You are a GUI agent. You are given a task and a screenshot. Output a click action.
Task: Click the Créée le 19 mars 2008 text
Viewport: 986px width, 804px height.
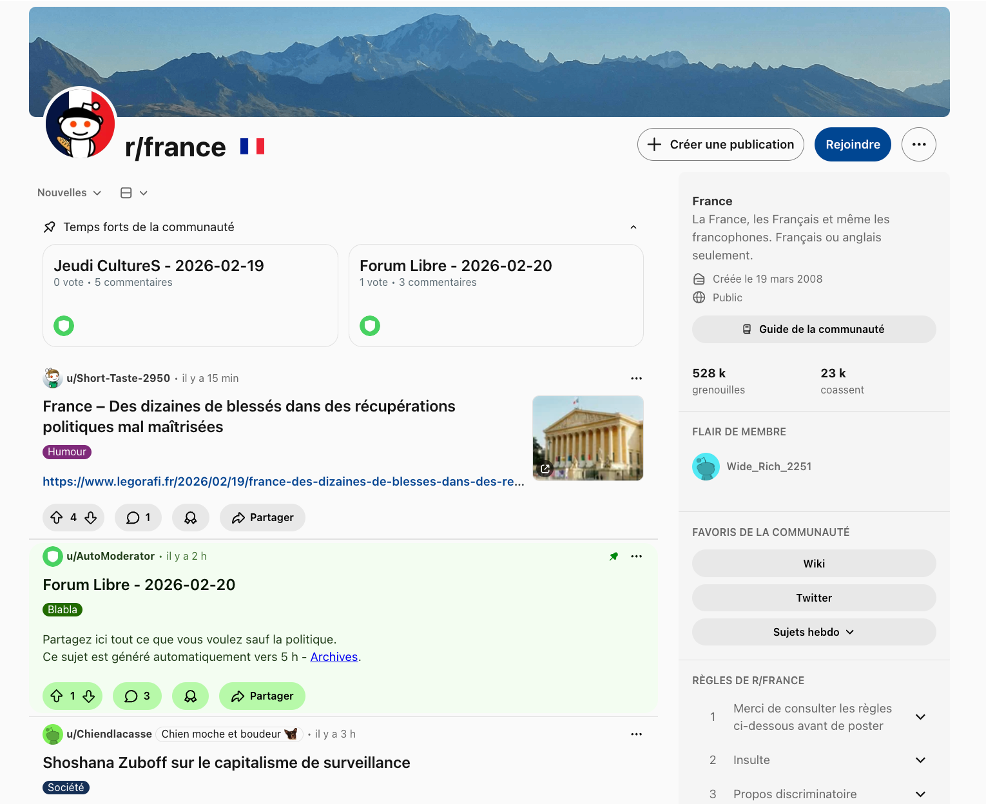[x=767, y=279]
